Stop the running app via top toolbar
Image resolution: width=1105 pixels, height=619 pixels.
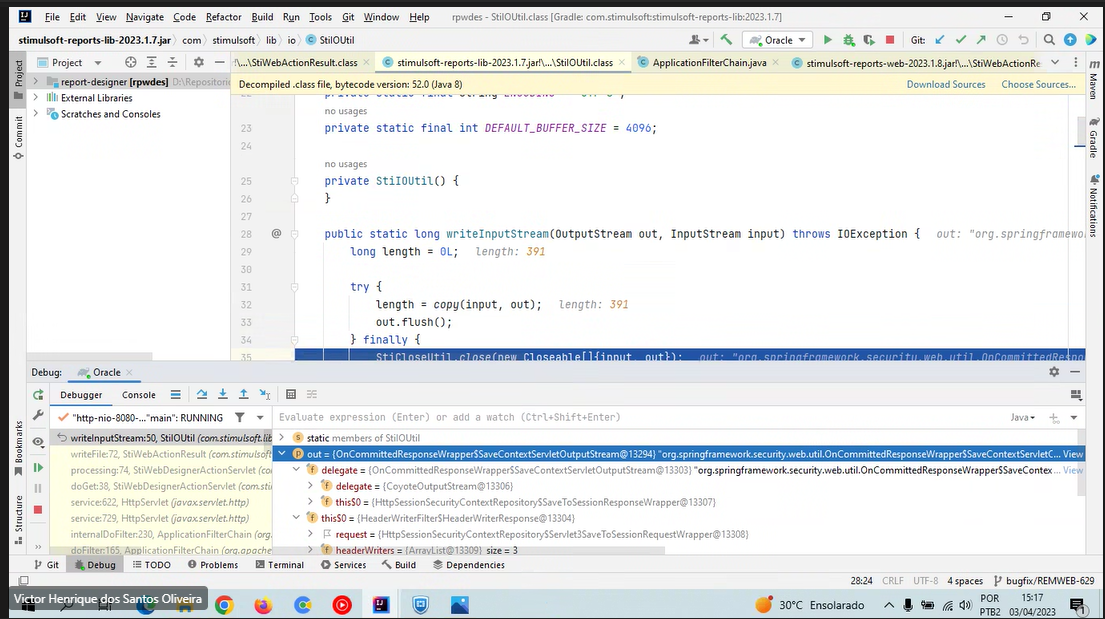click(890, 40)
